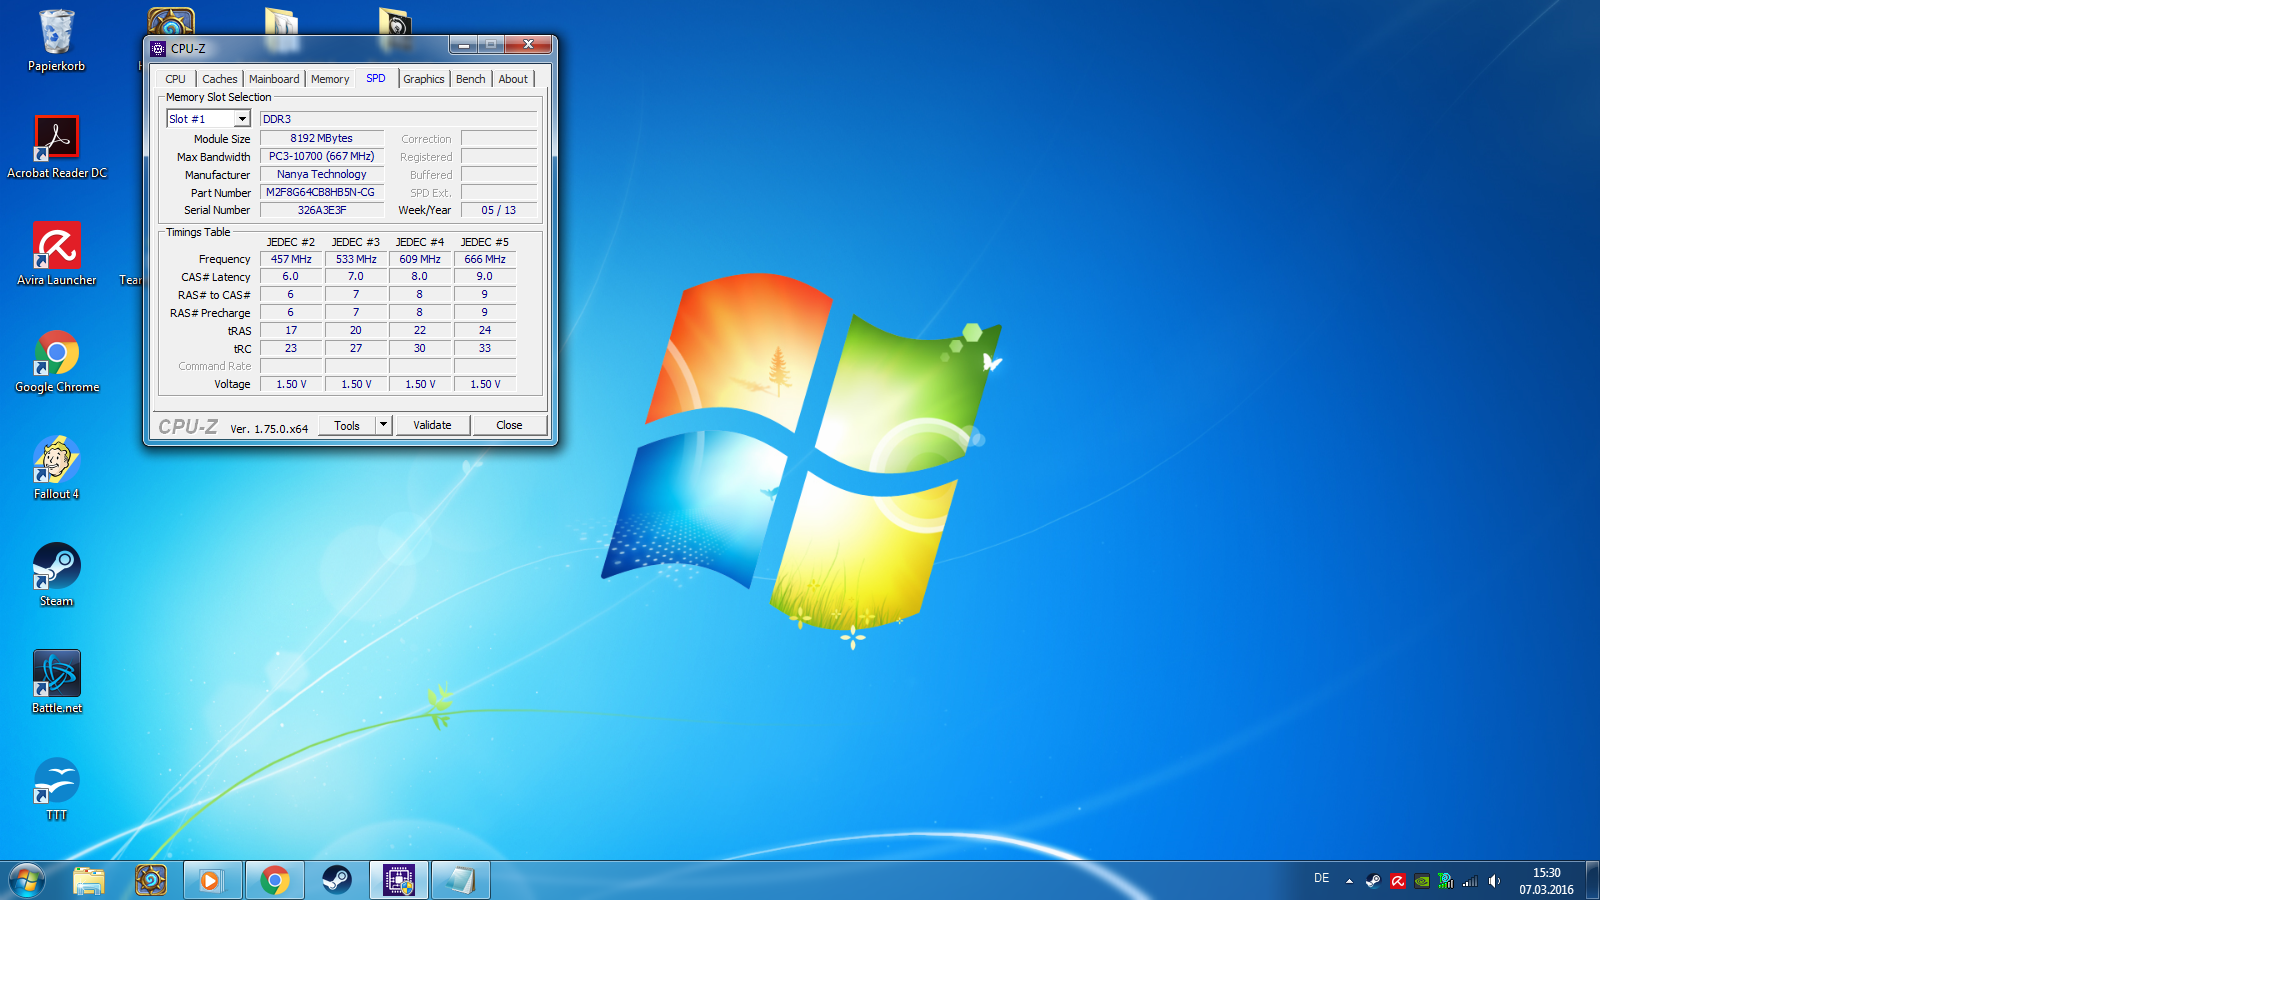This screenshot has height=1000, width=2272.
Task: Select the Battle.net desktop shortcut
Action: click(56, 682)
